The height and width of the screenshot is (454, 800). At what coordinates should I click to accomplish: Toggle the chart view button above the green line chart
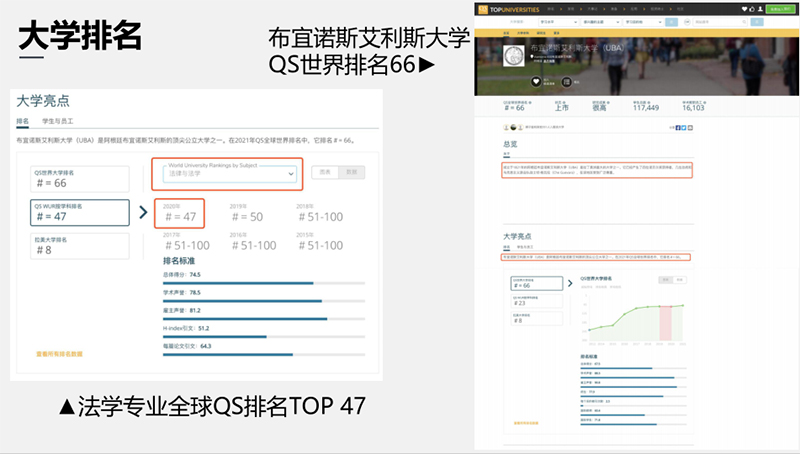(665, 280)
